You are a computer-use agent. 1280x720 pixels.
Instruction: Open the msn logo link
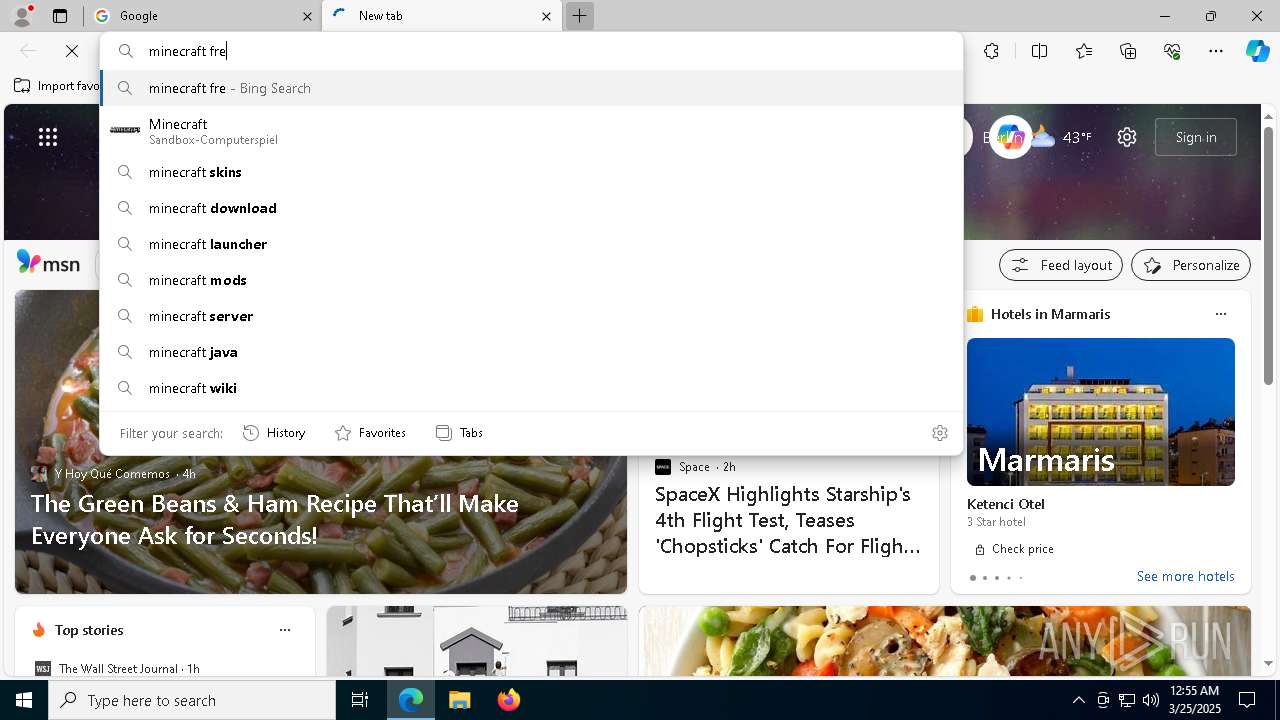point(48,263)
